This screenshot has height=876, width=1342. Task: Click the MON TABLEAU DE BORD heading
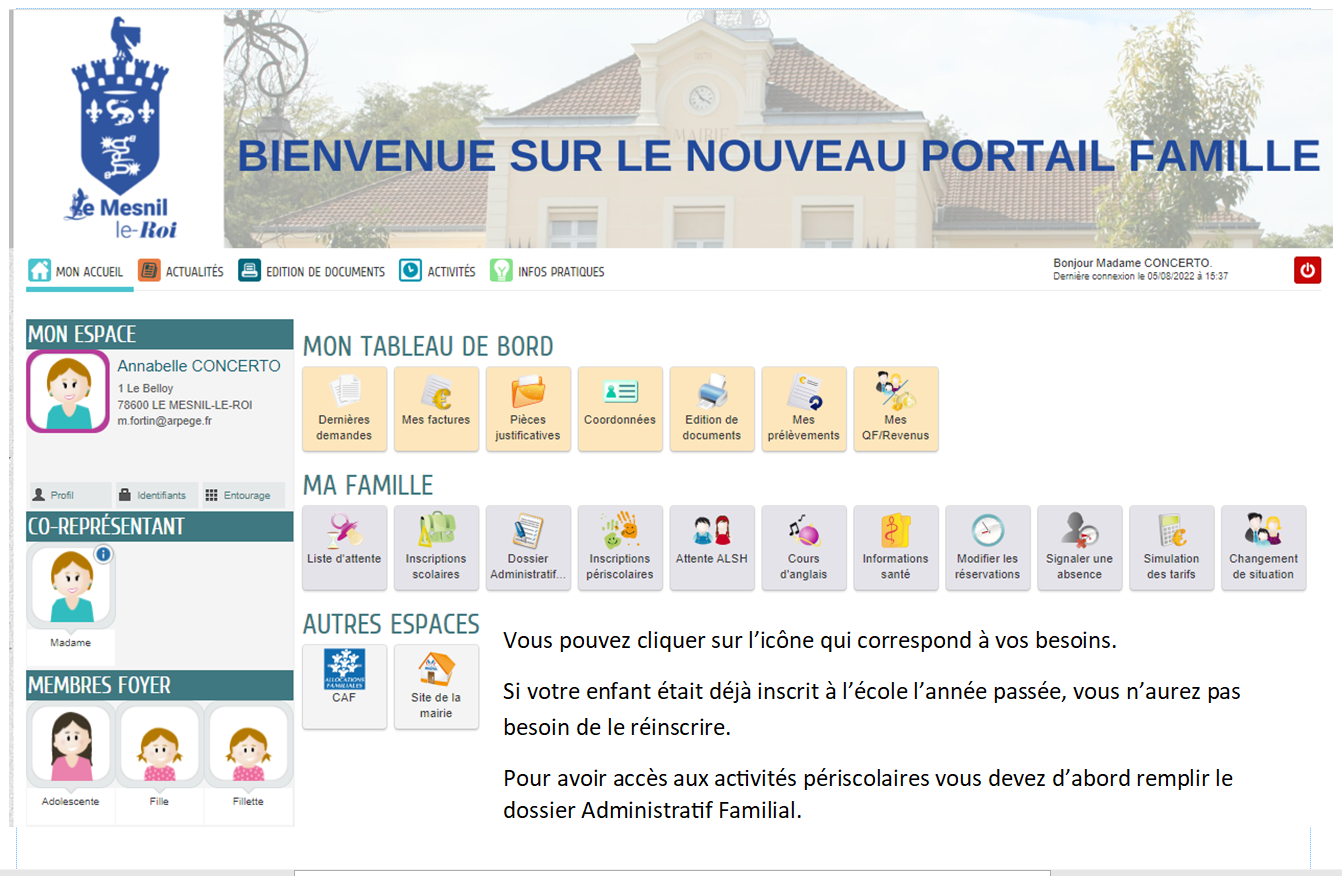point(428,346)
